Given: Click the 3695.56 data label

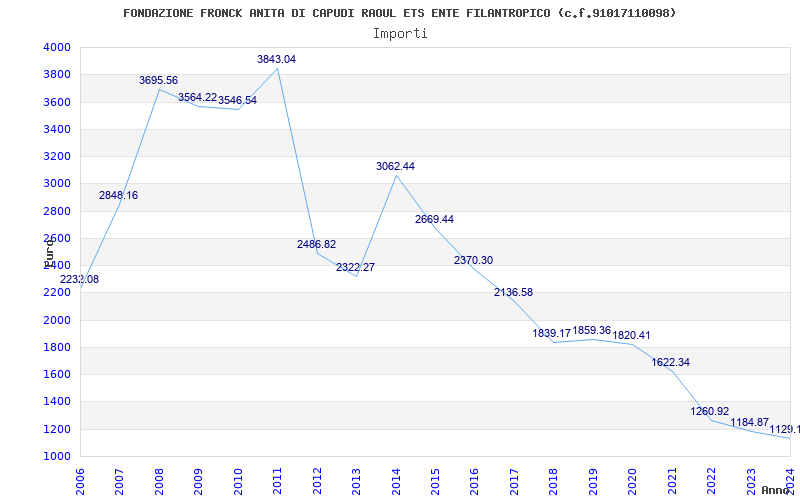Looking at the screenshot, I should (x=158, y=81).
